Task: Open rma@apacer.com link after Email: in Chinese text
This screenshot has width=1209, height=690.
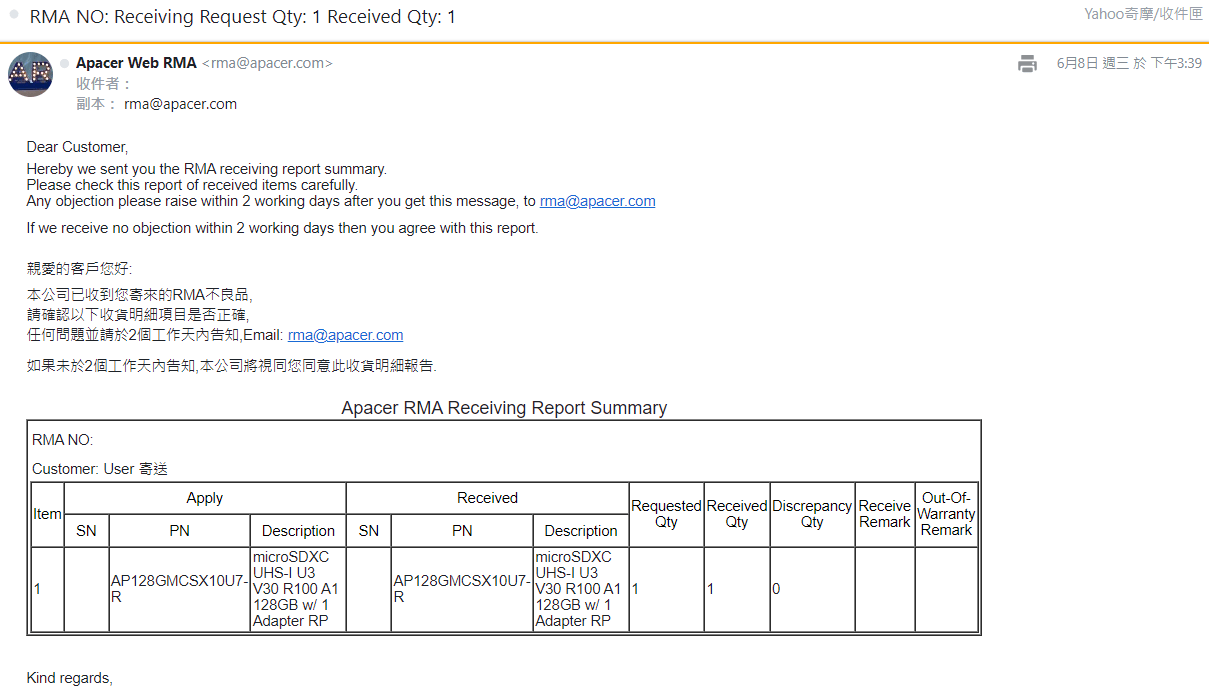Action: (x=346, y=335)
